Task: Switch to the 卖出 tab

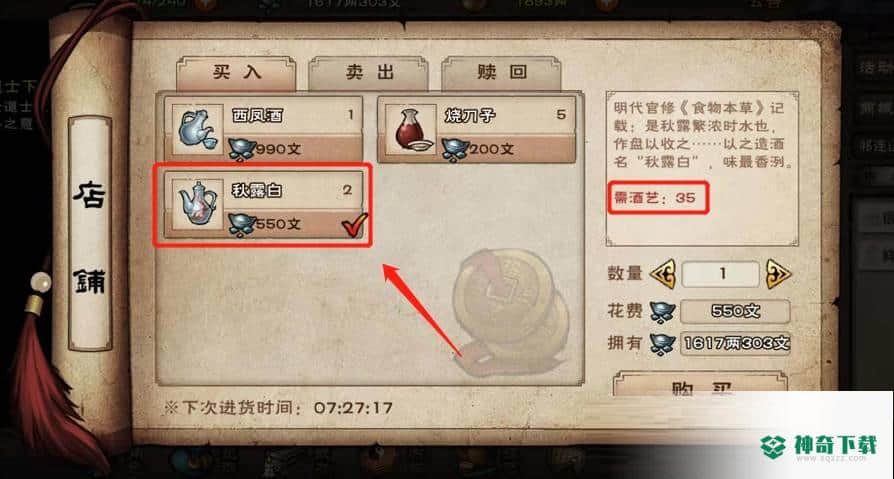Action: 368,73
